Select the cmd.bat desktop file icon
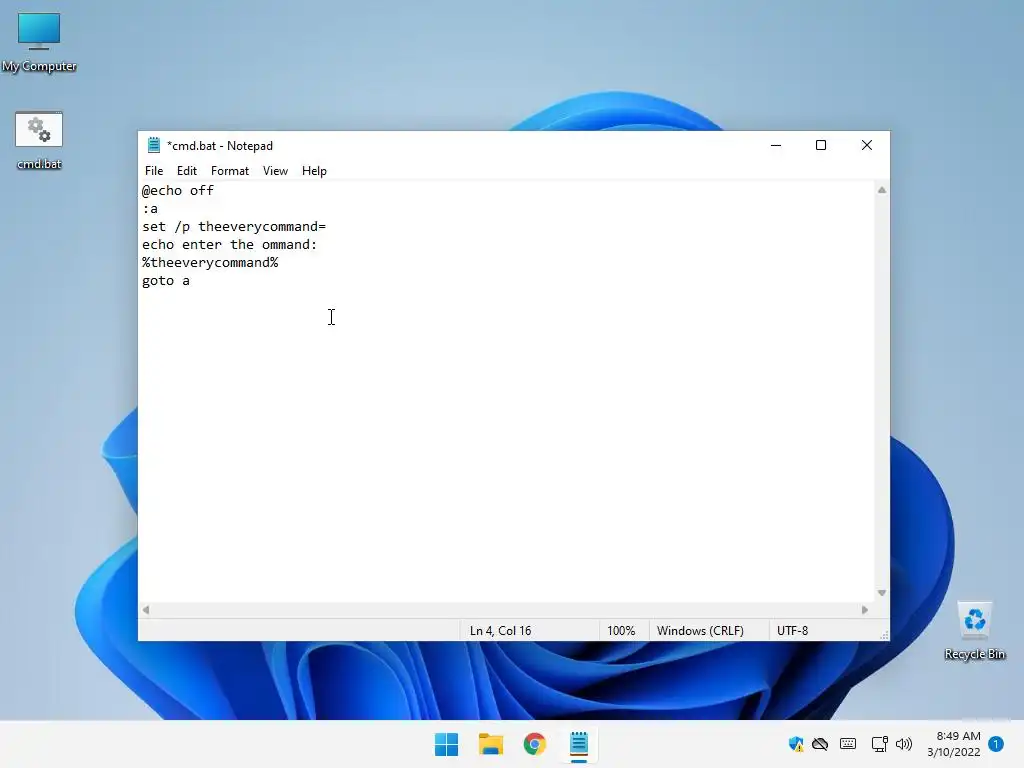This screenshot has height=768, width=1024. tap(39, 140)
